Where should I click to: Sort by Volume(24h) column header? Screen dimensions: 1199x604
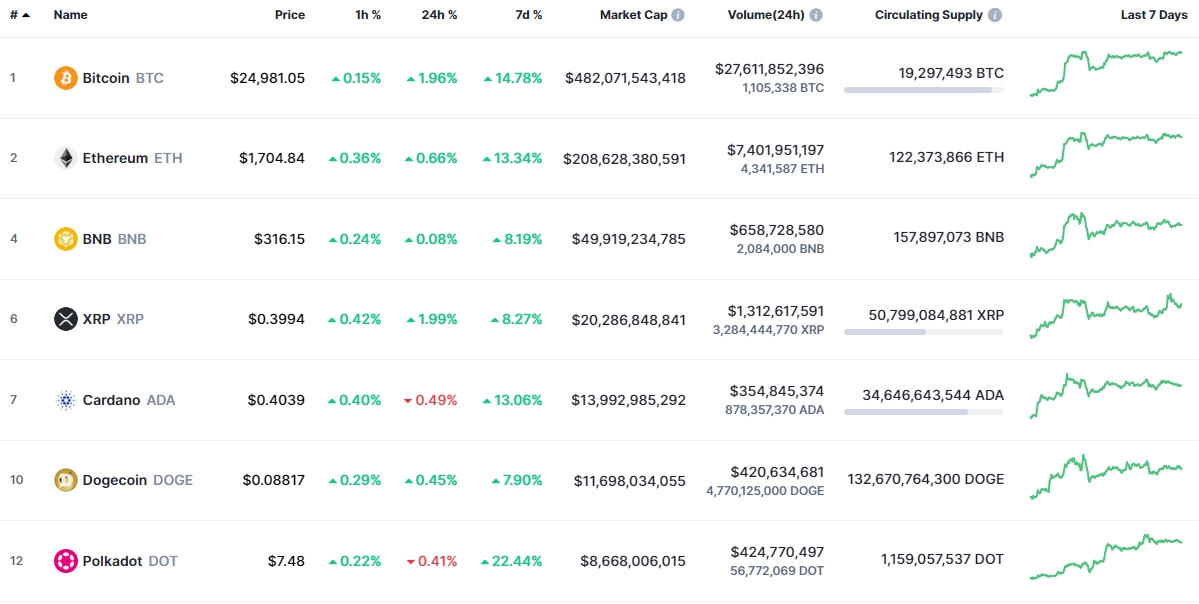click(766, 15)
